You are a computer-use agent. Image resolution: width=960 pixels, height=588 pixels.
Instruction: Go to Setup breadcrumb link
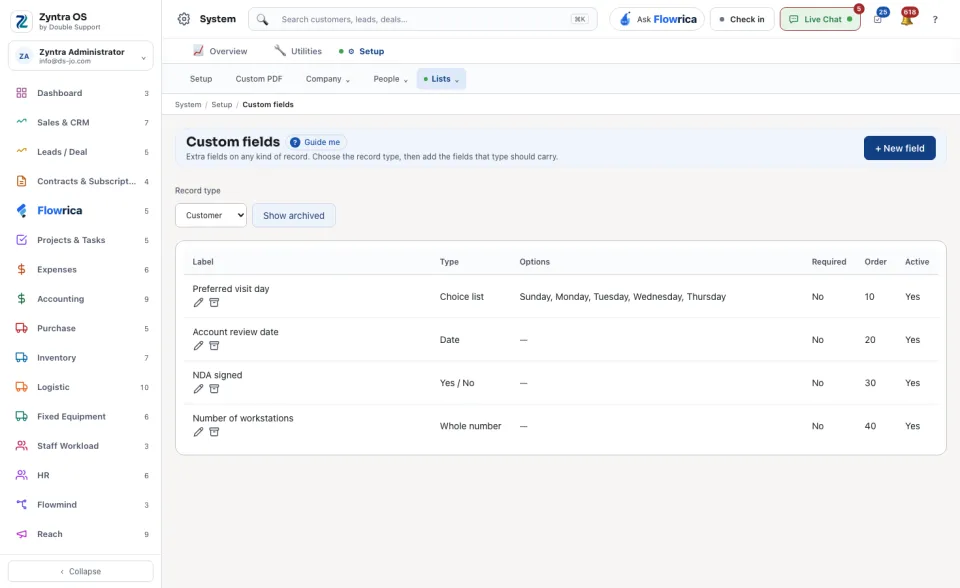tap(222, 105)
